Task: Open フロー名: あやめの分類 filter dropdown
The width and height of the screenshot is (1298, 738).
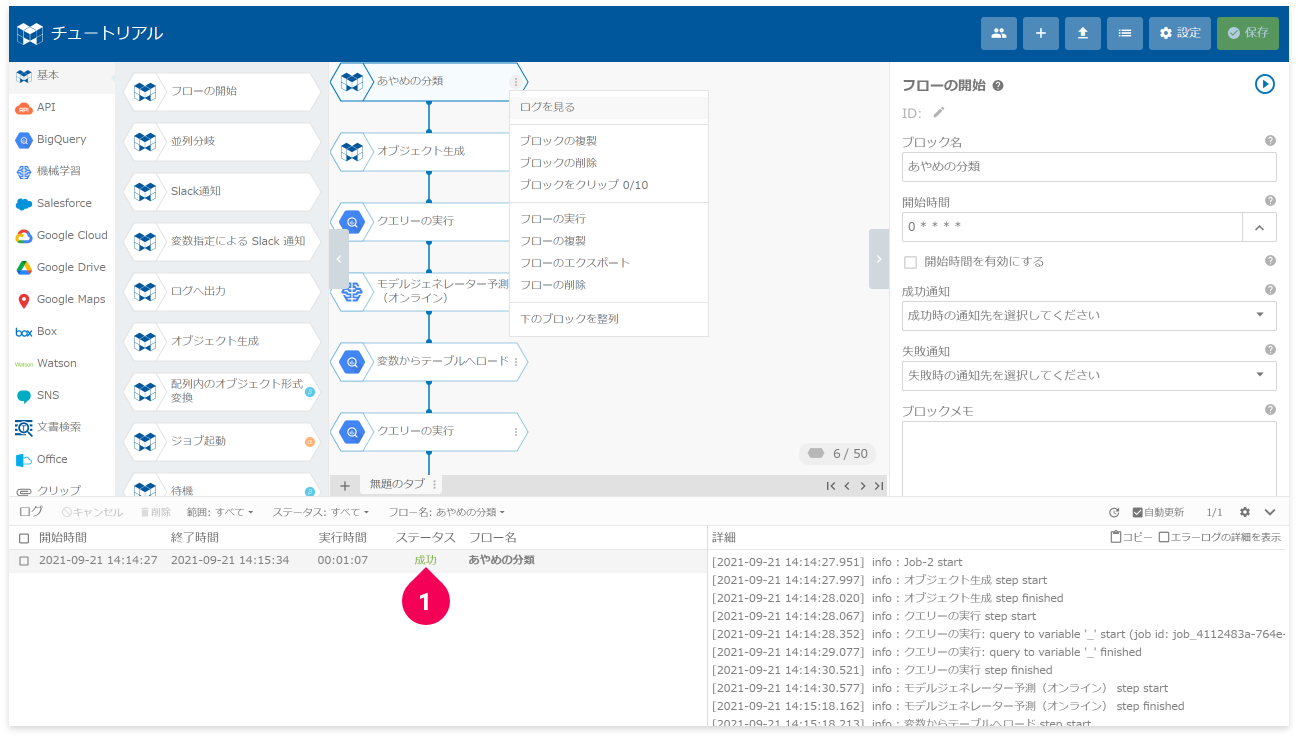Action: point(446,512)
